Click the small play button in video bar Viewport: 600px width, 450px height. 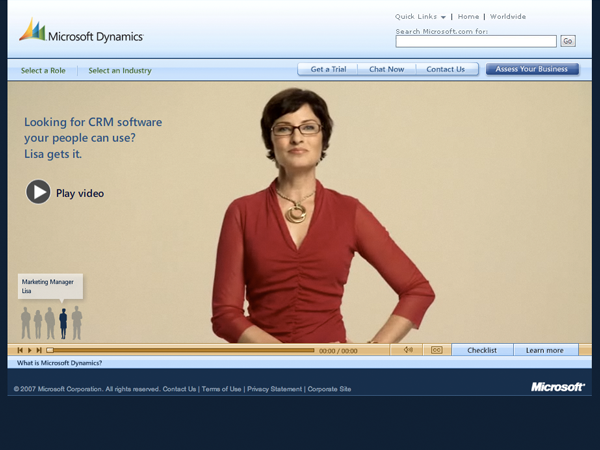[x=29, y=350]
